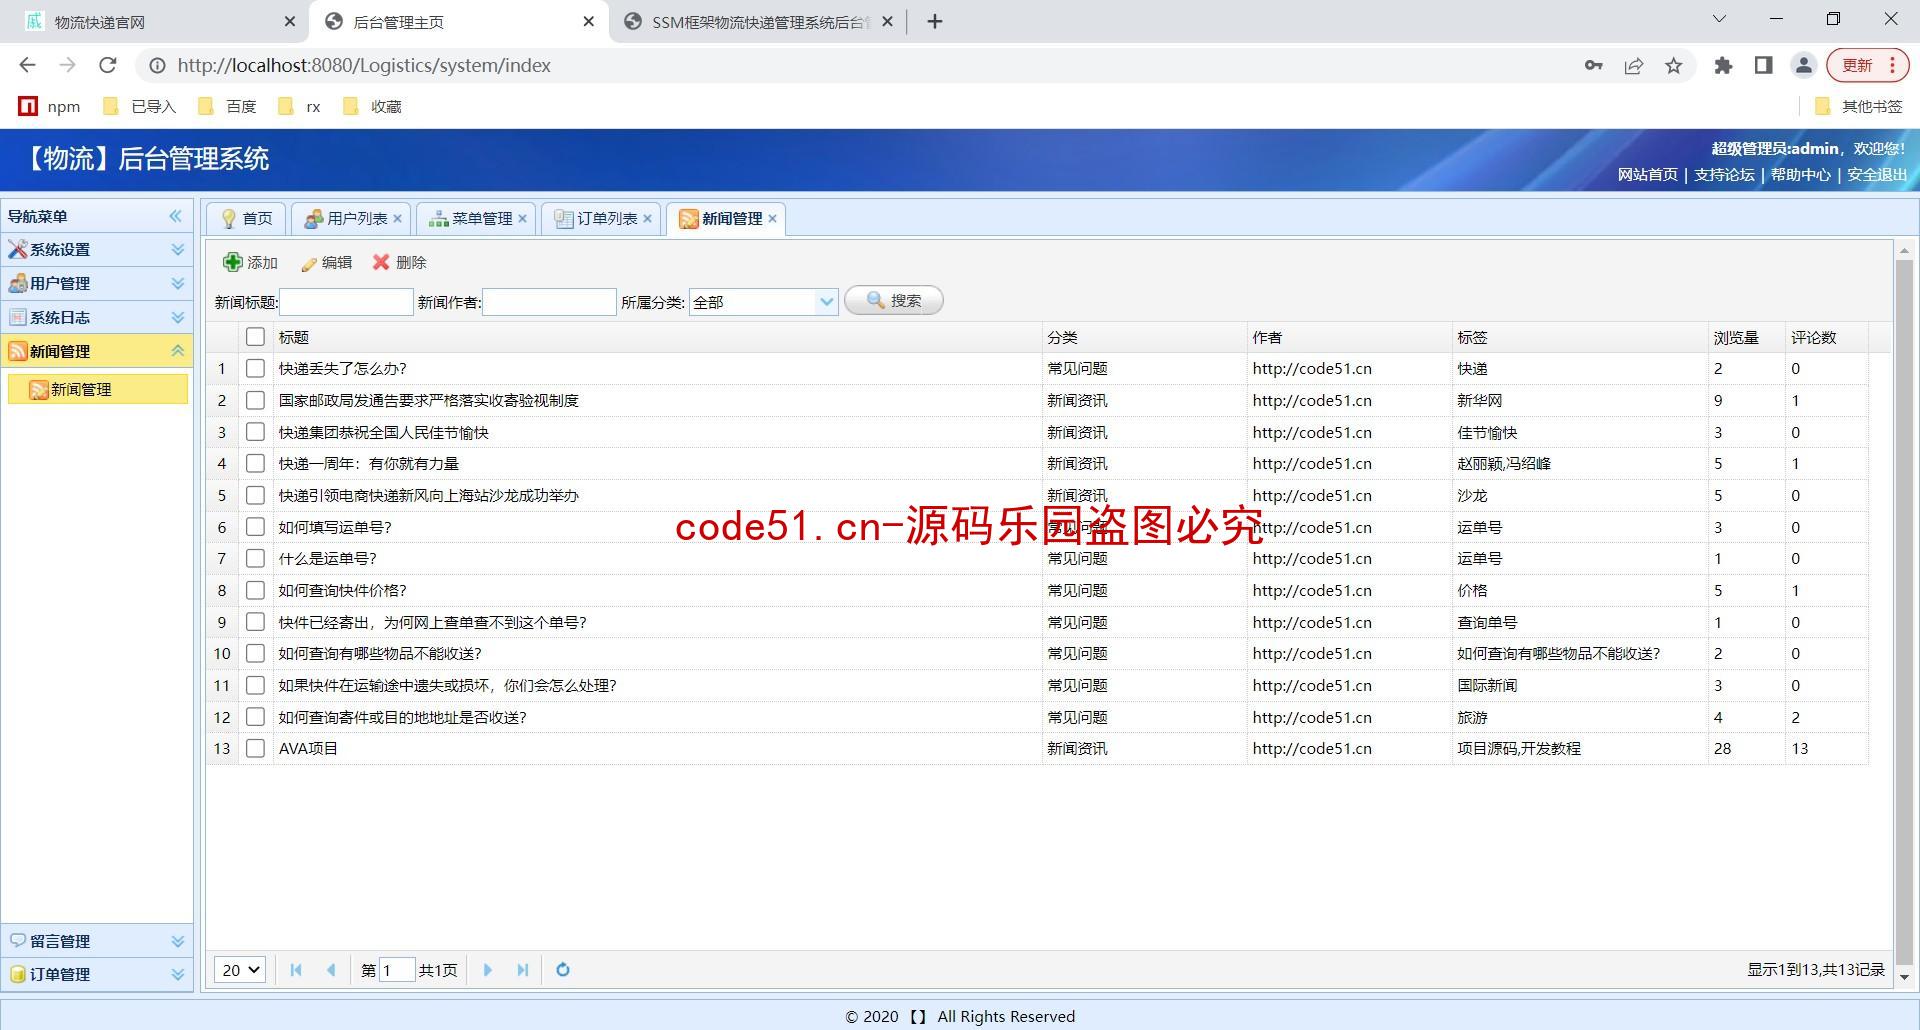1920x1030 pixels.
Task: Open browser extensions puzzle icon
Action: [1723, 65]
